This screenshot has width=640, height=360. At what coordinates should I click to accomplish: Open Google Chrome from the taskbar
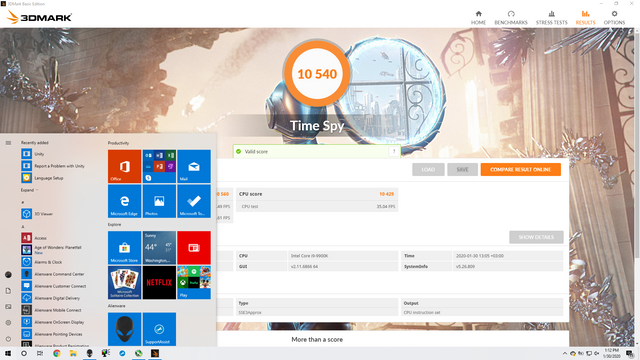(x=57, y=353)
